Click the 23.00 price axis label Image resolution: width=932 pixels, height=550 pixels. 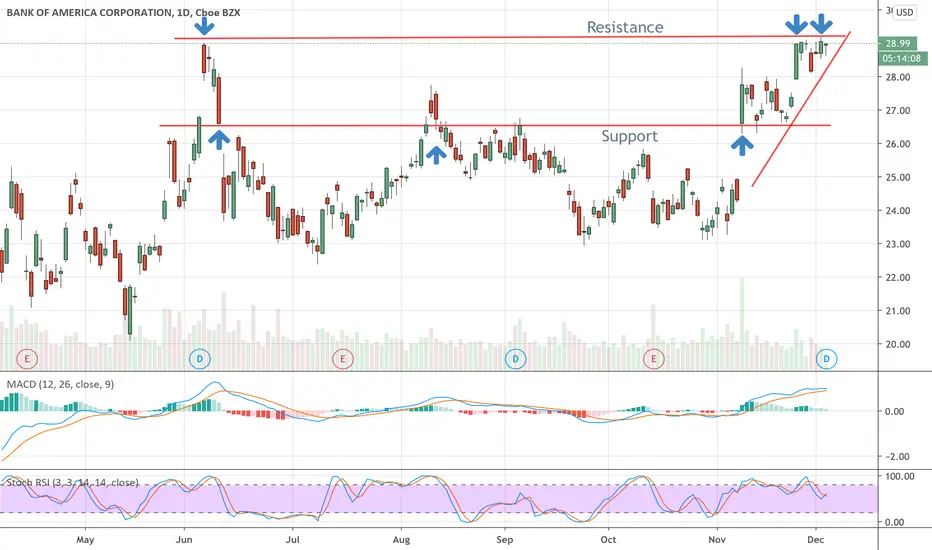(x=898, y=244)
